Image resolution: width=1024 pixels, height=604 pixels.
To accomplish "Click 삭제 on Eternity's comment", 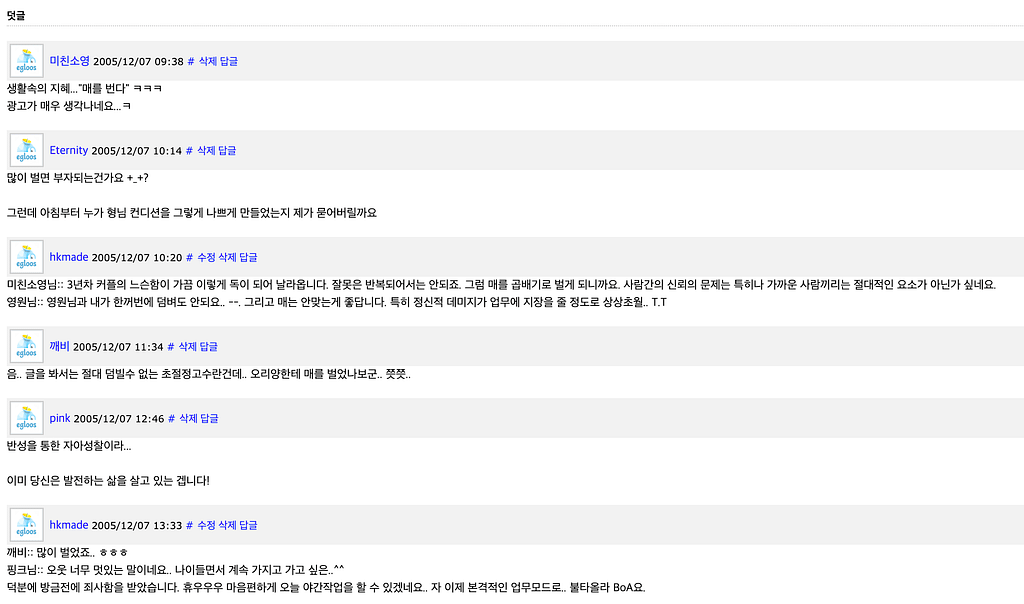I will click(x=206, y=150).
